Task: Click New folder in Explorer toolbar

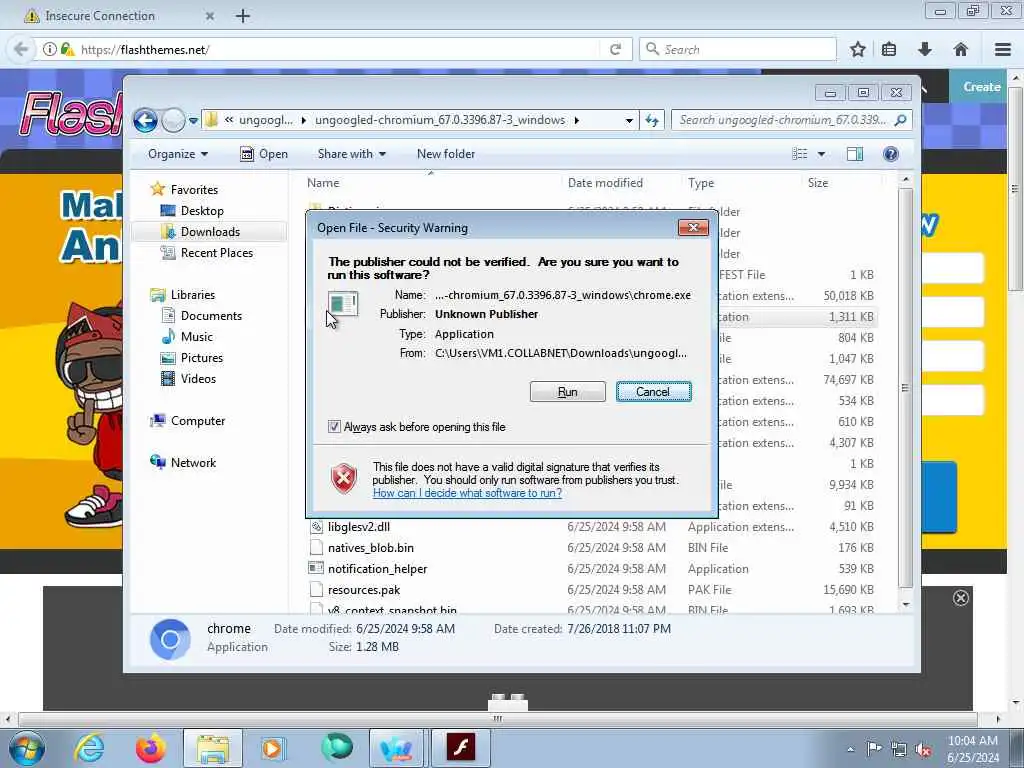Action: tap(446, 154)
